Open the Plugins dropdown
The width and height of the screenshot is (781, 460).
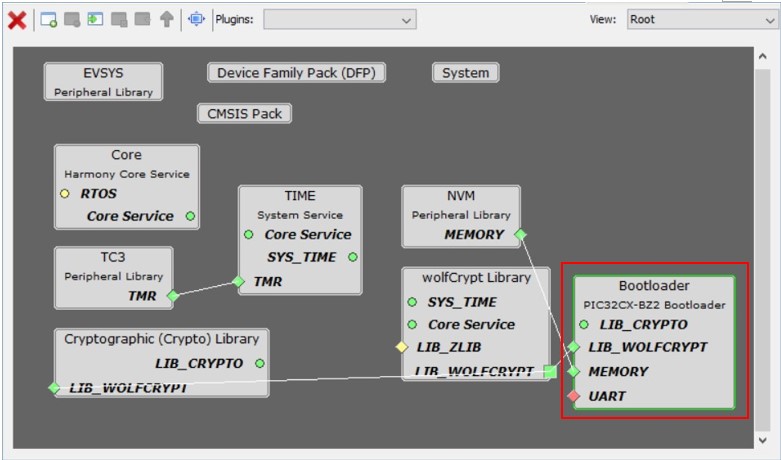point(340,20)
